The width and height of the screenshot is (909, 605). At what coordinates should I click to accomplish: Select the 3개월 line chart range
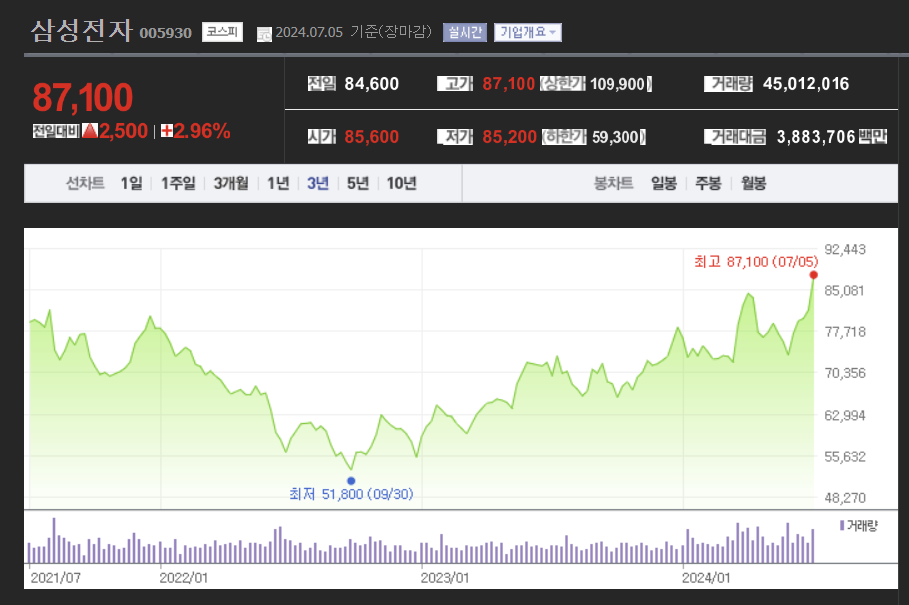click(x=231, y=183)
